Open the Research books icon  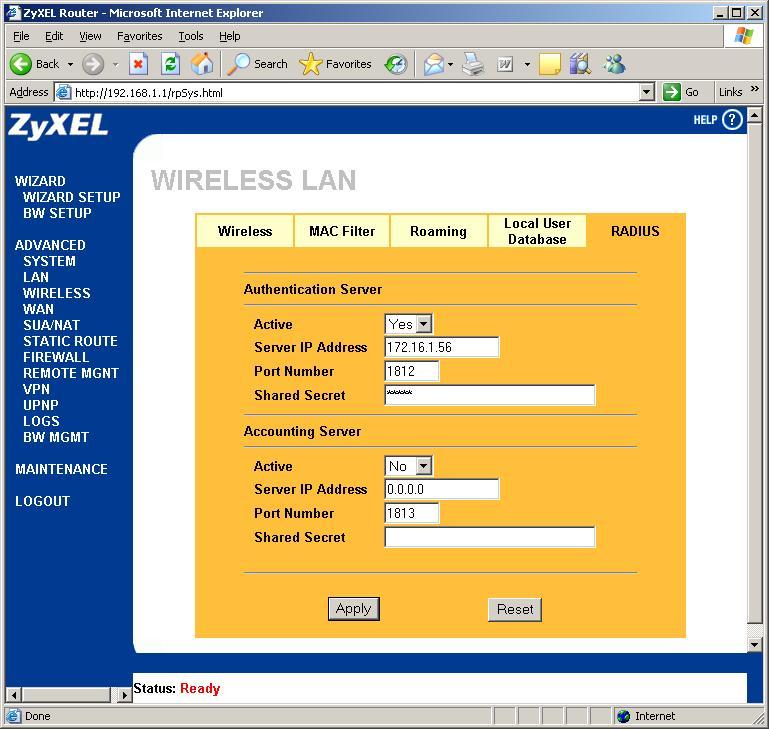[580, 64]
